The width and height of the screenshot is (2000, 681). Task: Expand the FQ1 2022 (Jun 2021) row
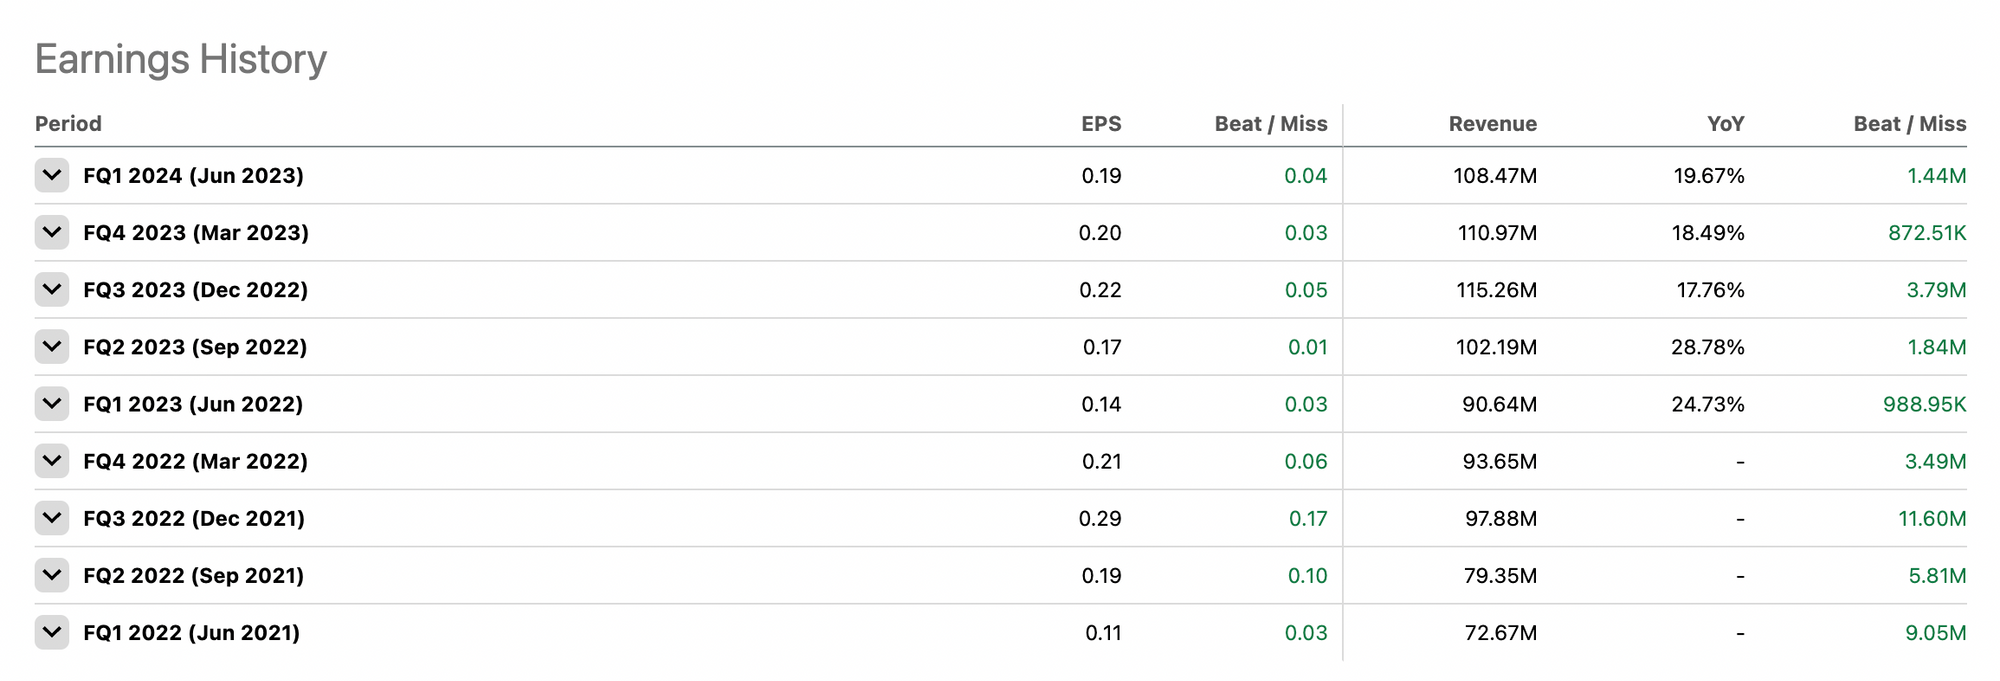[x=52, y=631]
